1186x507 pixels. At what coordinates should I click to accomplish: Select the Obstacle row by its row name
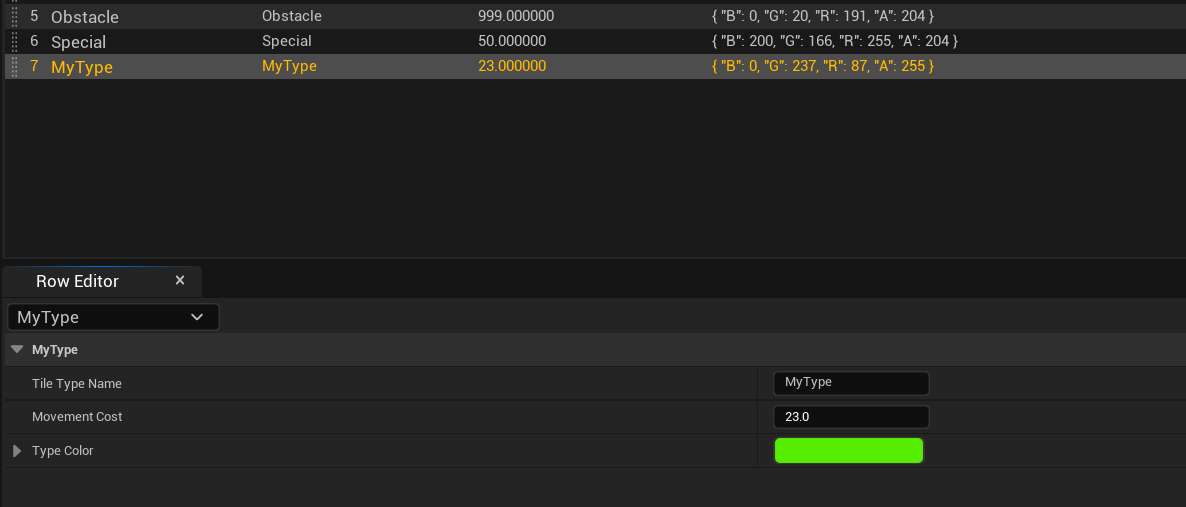[x=85, y=17]
